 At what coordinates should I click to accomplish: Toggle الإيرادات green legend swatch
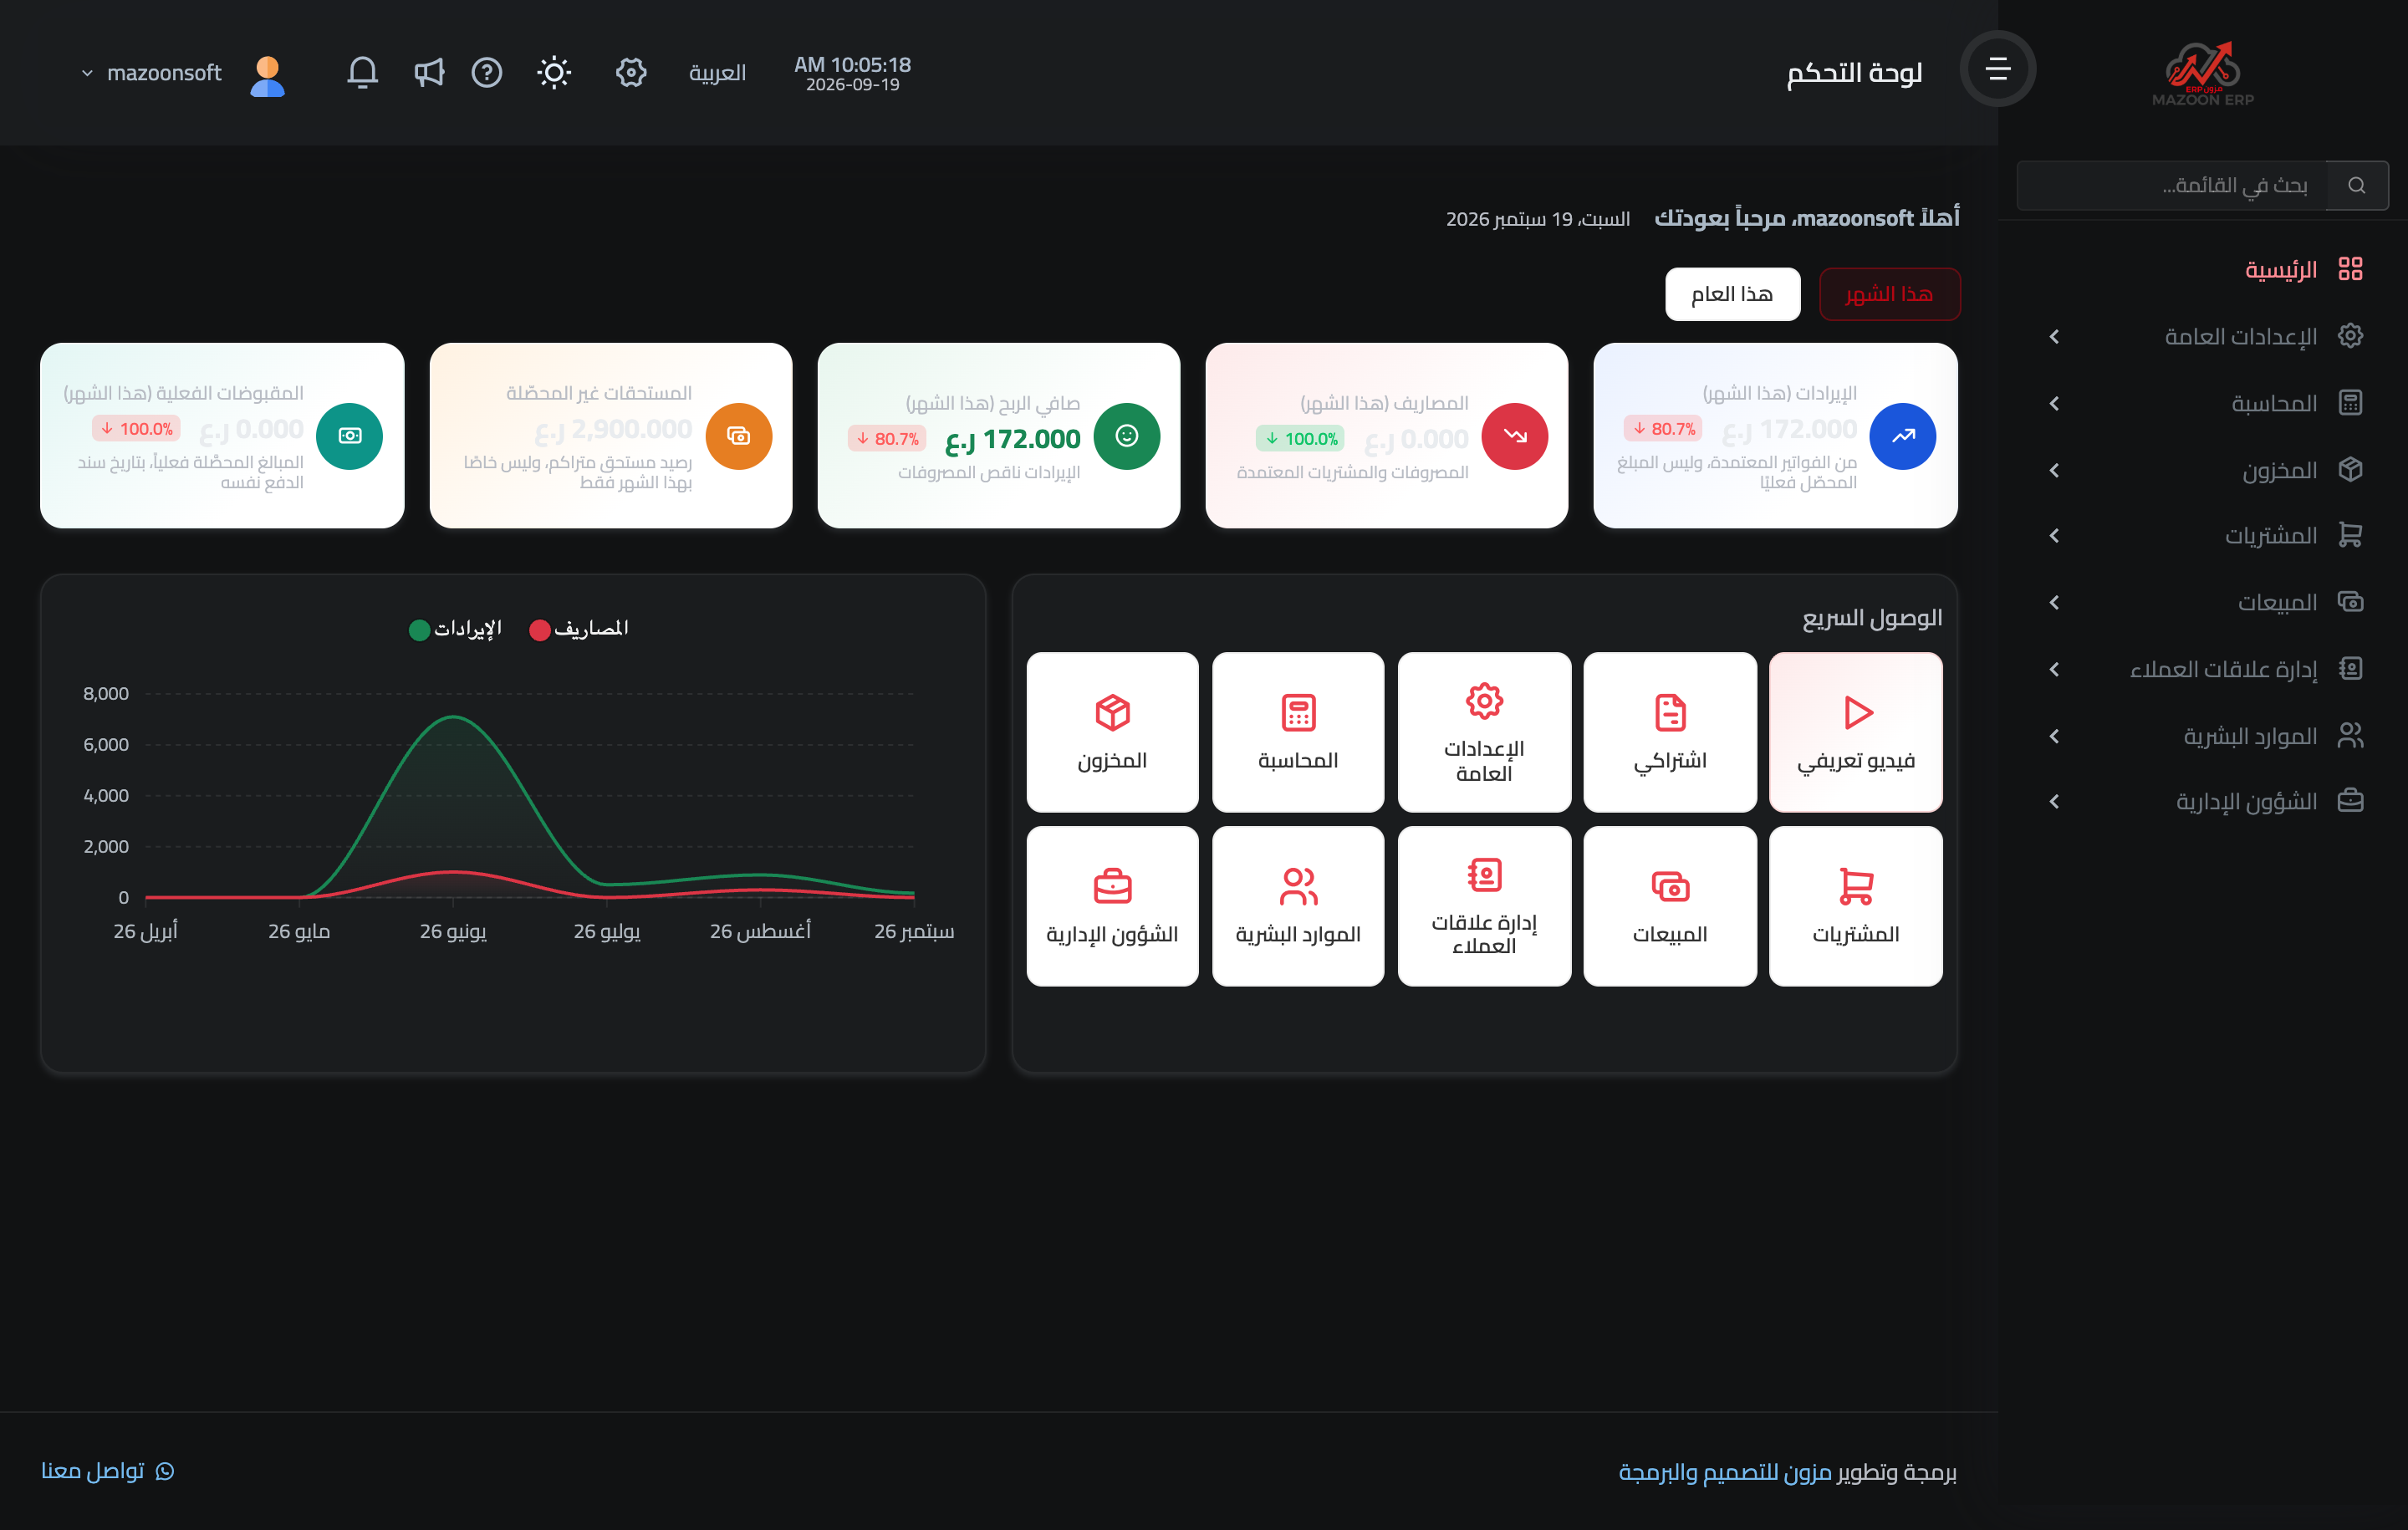coord(420,630)
